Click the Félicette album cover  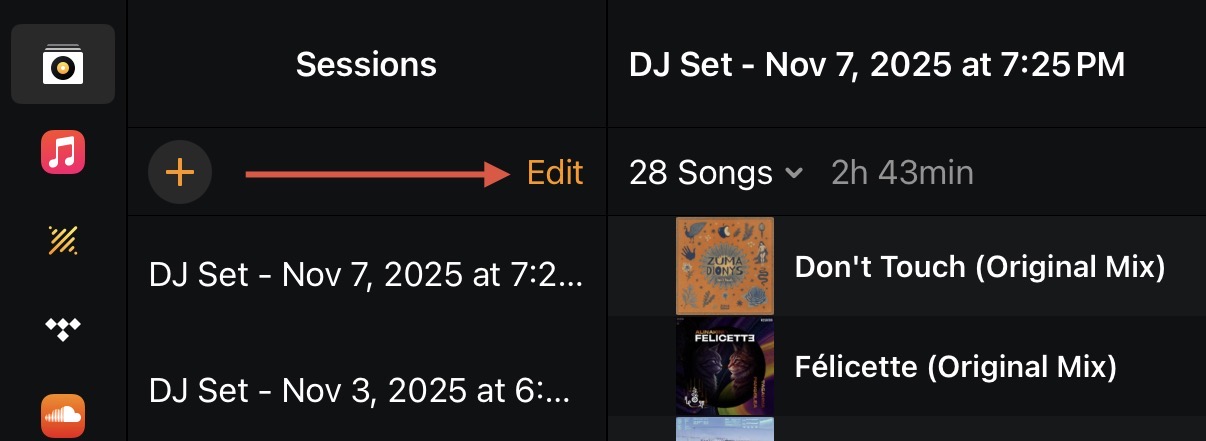click(x=725, y=366)
